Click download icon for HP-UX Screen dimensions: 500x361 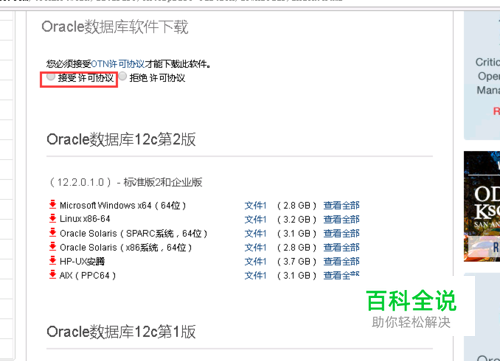52,260
